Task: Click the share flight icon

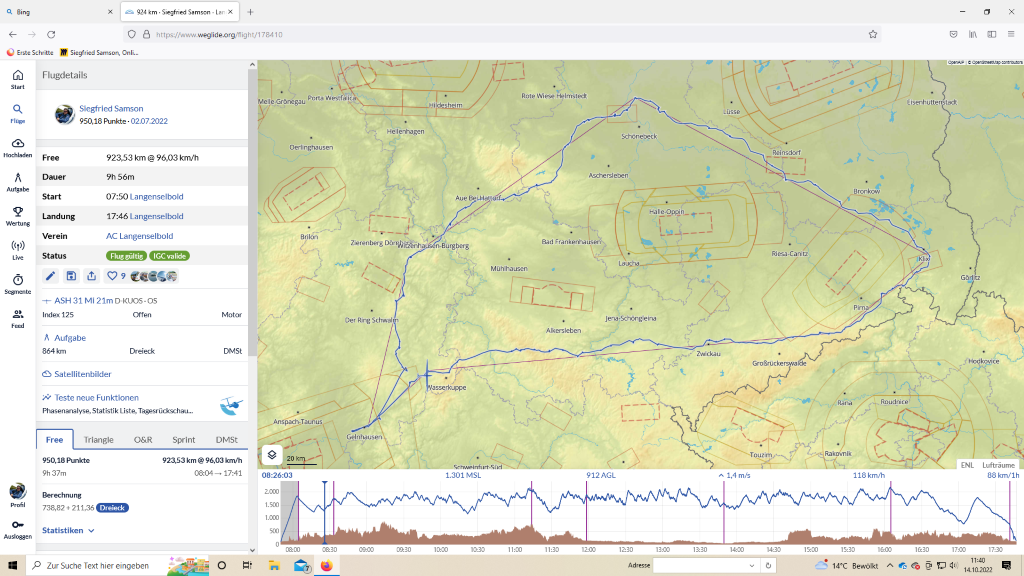Action: coord(92,276)
